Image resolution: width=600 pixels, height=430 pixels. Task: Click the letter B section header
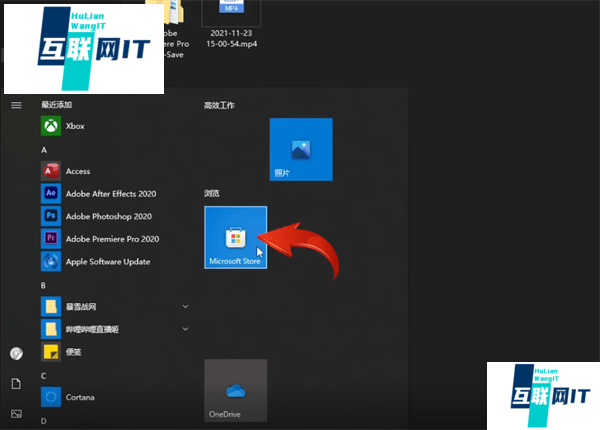[x=43, y=285]
